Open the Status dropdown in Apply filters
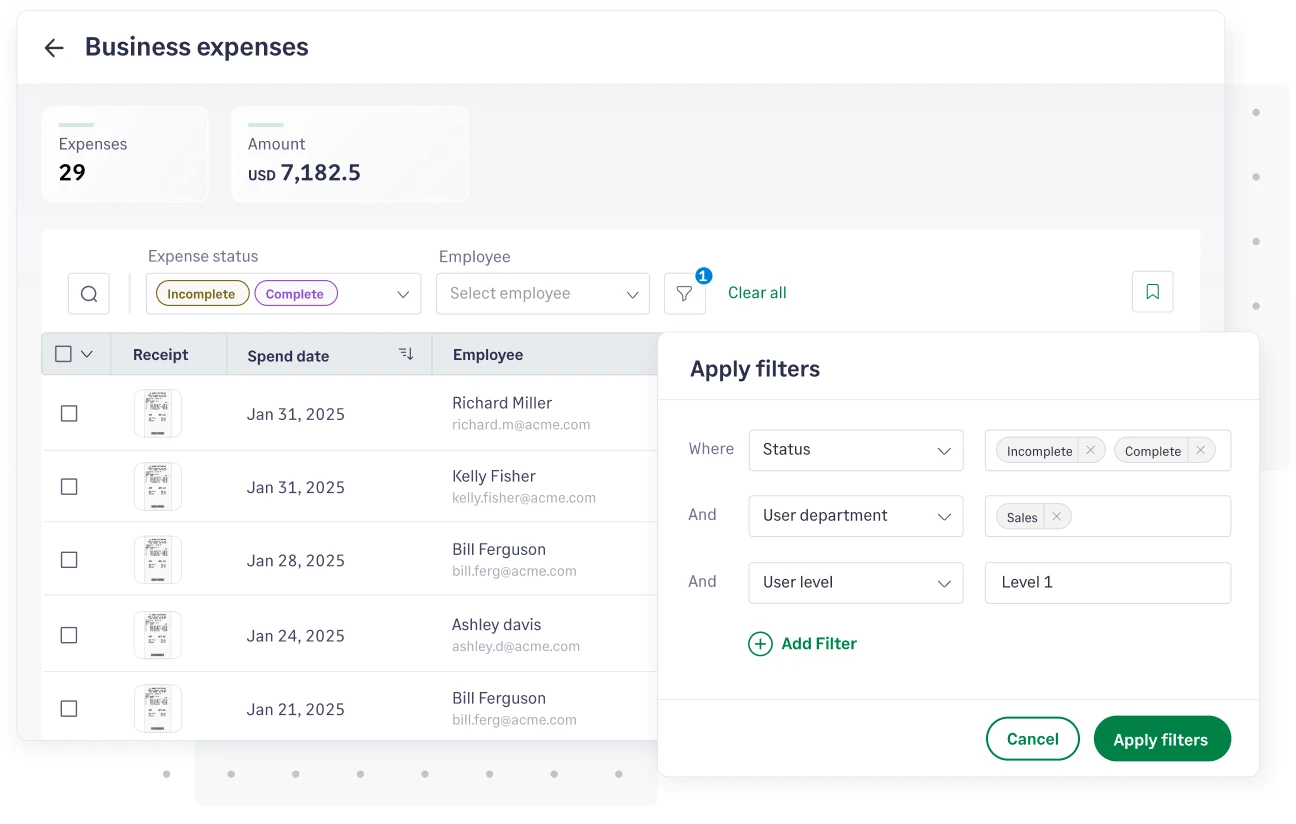The width and height of the screenshot is (1296, 824). (x=855, y=450)
